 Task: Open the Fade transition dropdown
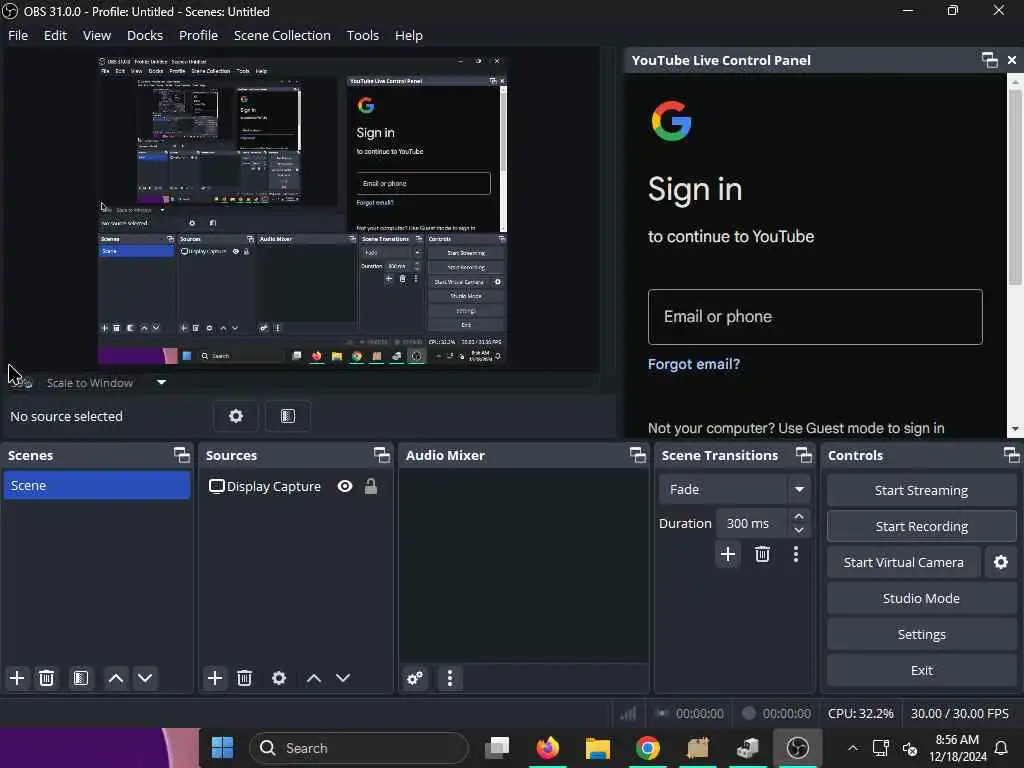pyautogui.click(x=735, y=489)
